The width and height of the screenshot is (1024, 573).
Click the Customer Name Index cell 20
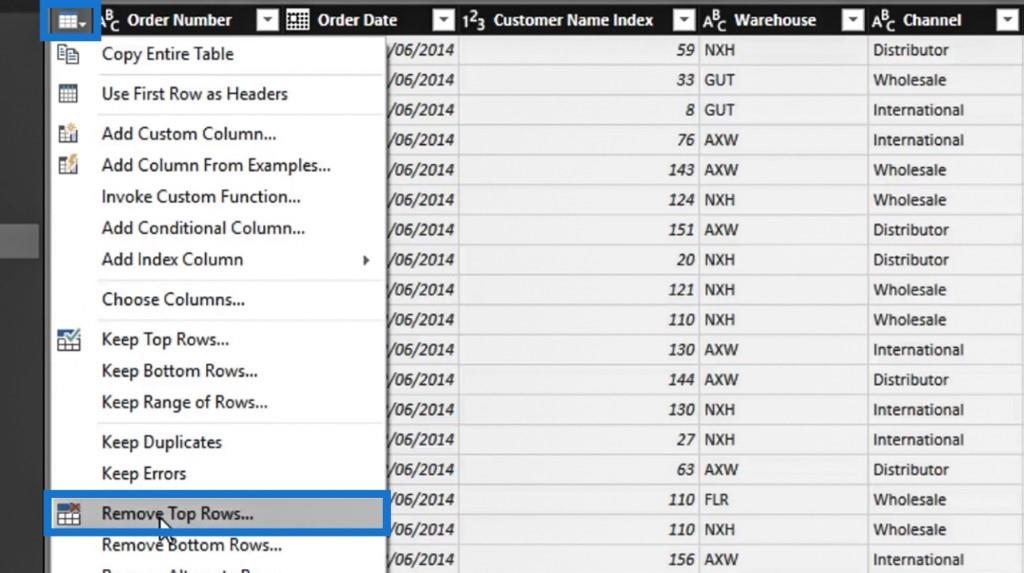coord(579,260)
